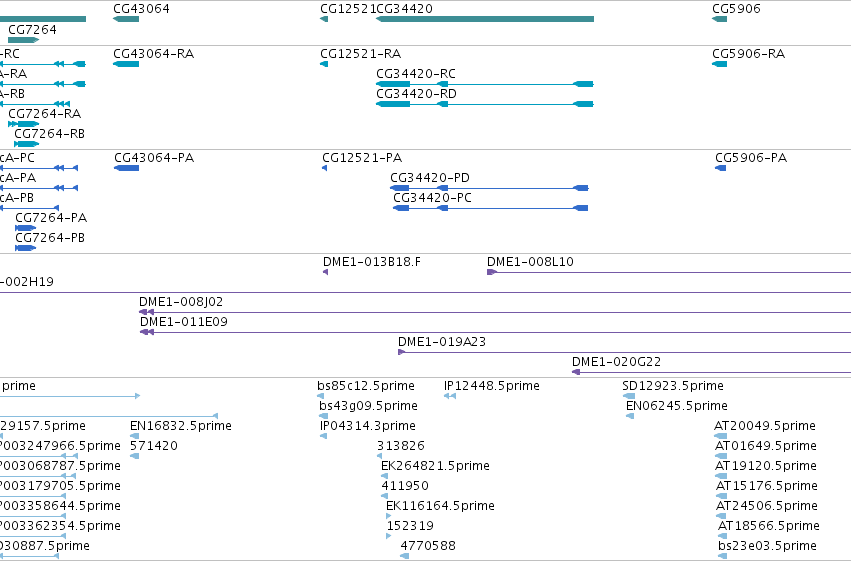The width and height of the screenshot is (851, 561).
Task: Select transcript CG5906-RA
Action: click(748, 54)
